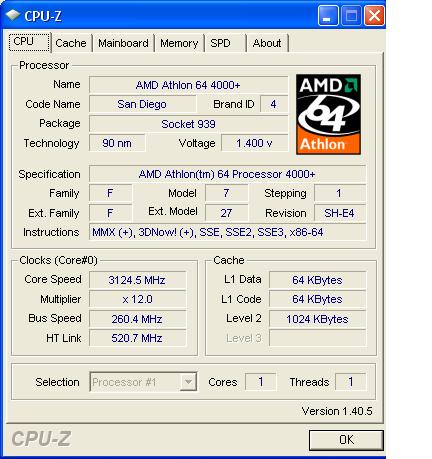Click the HT Link value 520.7 MHz

(x=137, y=338)
